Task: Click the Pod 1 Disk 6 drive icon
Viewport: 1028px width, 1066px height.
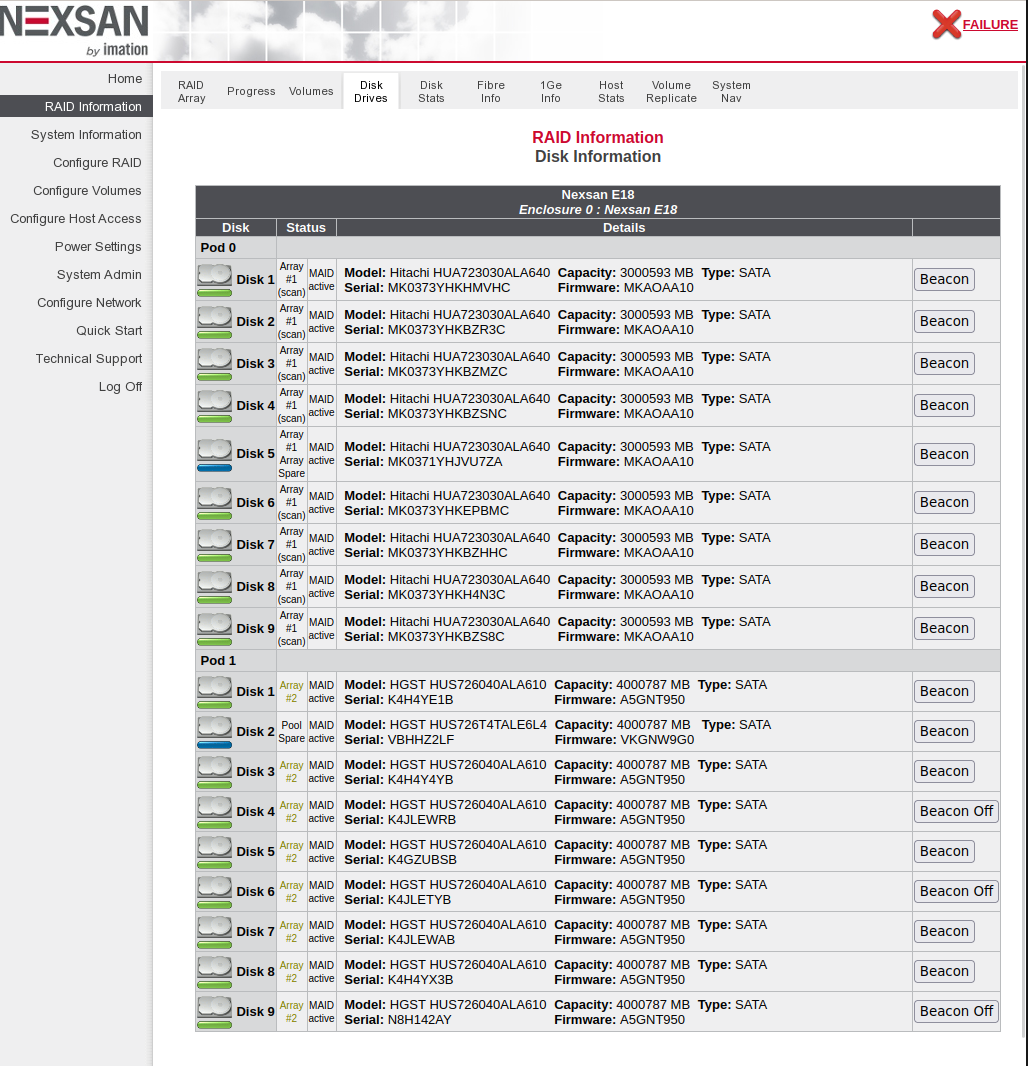Action: 215,893
